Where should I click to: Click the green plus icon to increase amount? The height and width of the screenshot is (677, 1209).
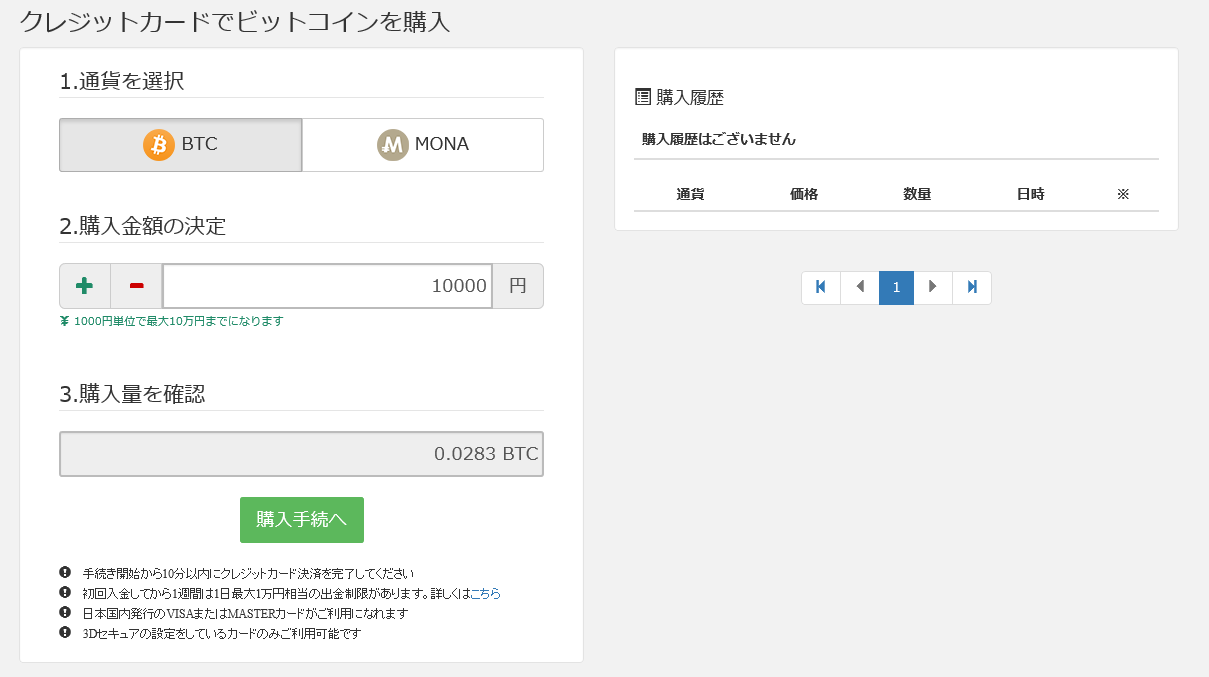85,286
